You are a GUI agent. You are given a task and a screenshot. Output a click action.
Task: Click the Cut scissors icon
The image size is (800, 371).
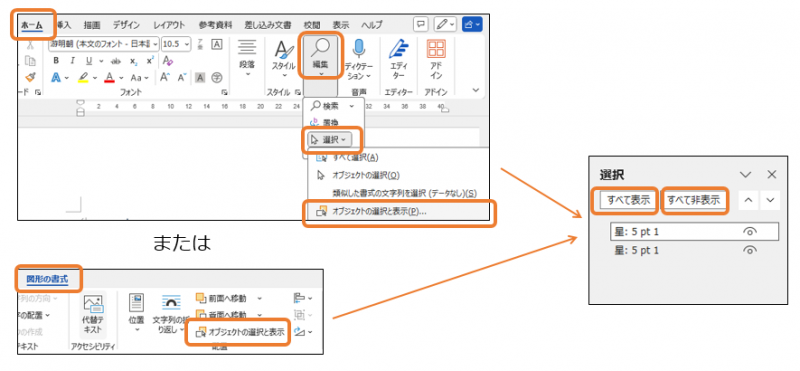(x=31, y=46)
